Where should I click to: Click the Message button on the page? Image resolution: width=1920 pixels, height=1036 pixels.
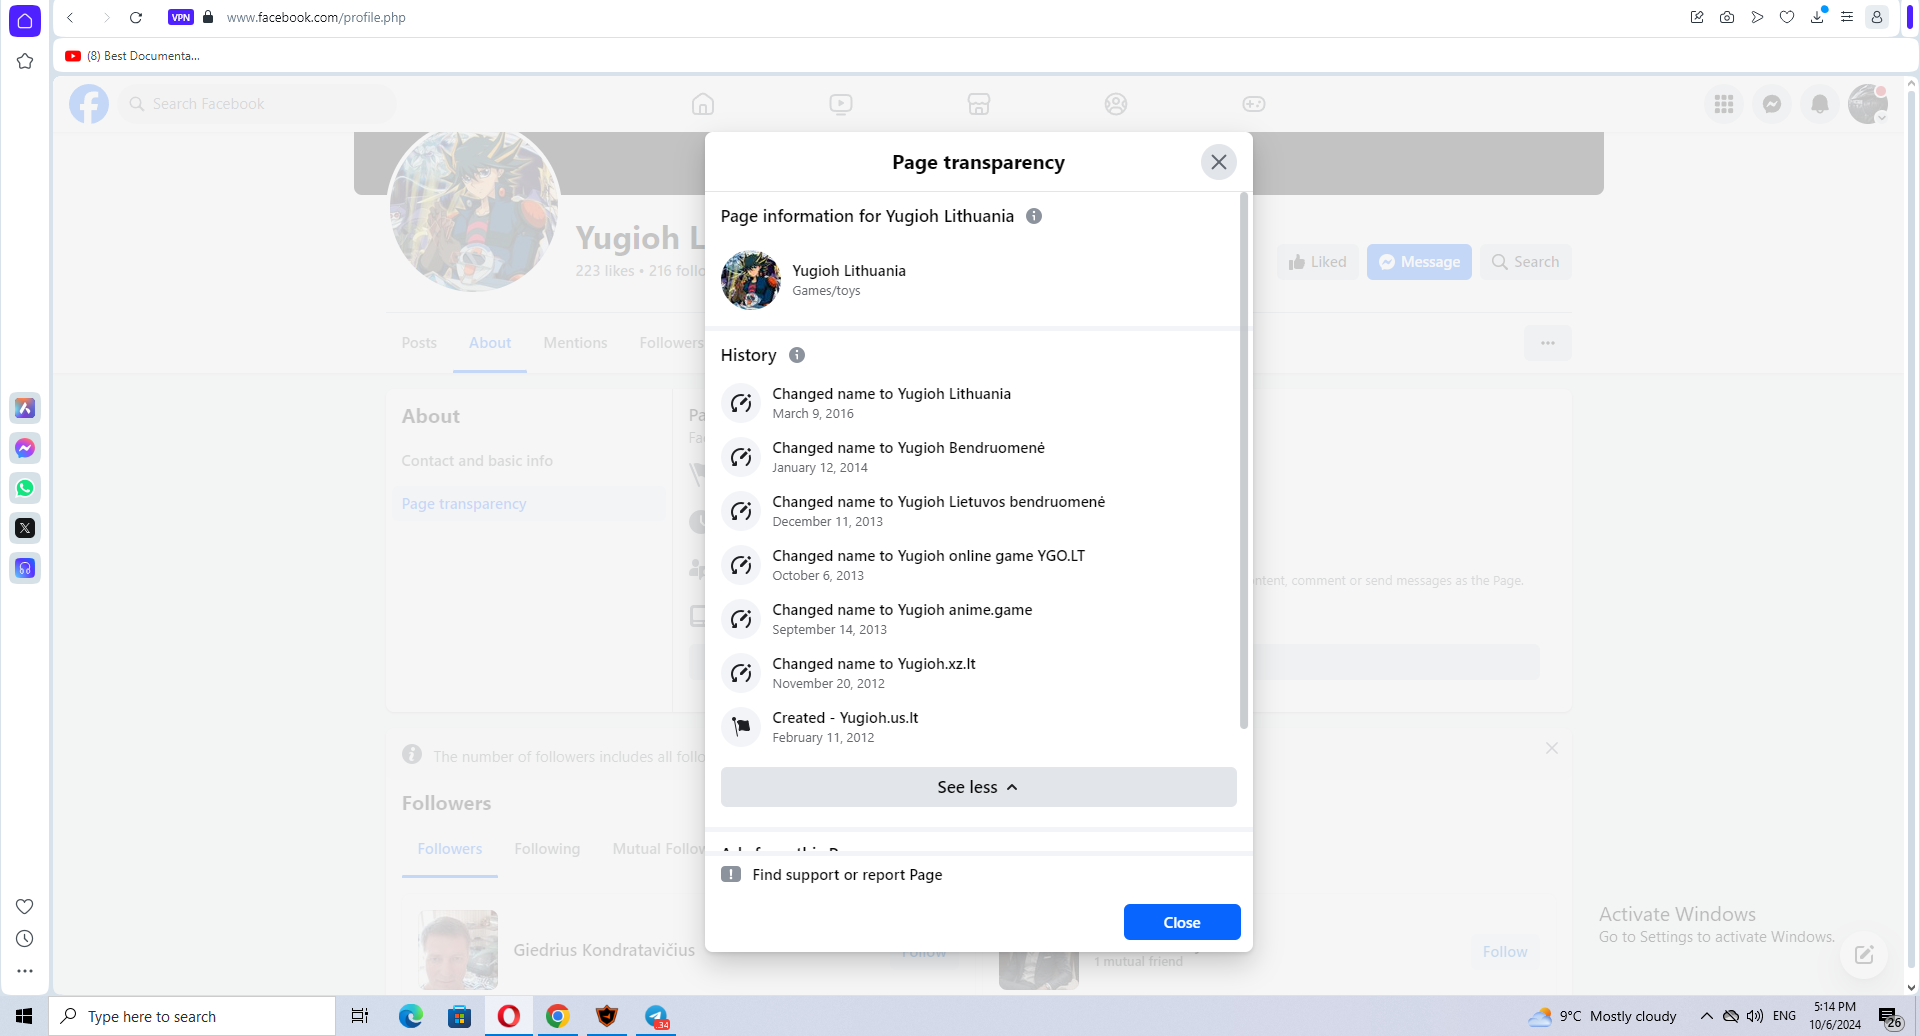click(x=1419, y=262)
